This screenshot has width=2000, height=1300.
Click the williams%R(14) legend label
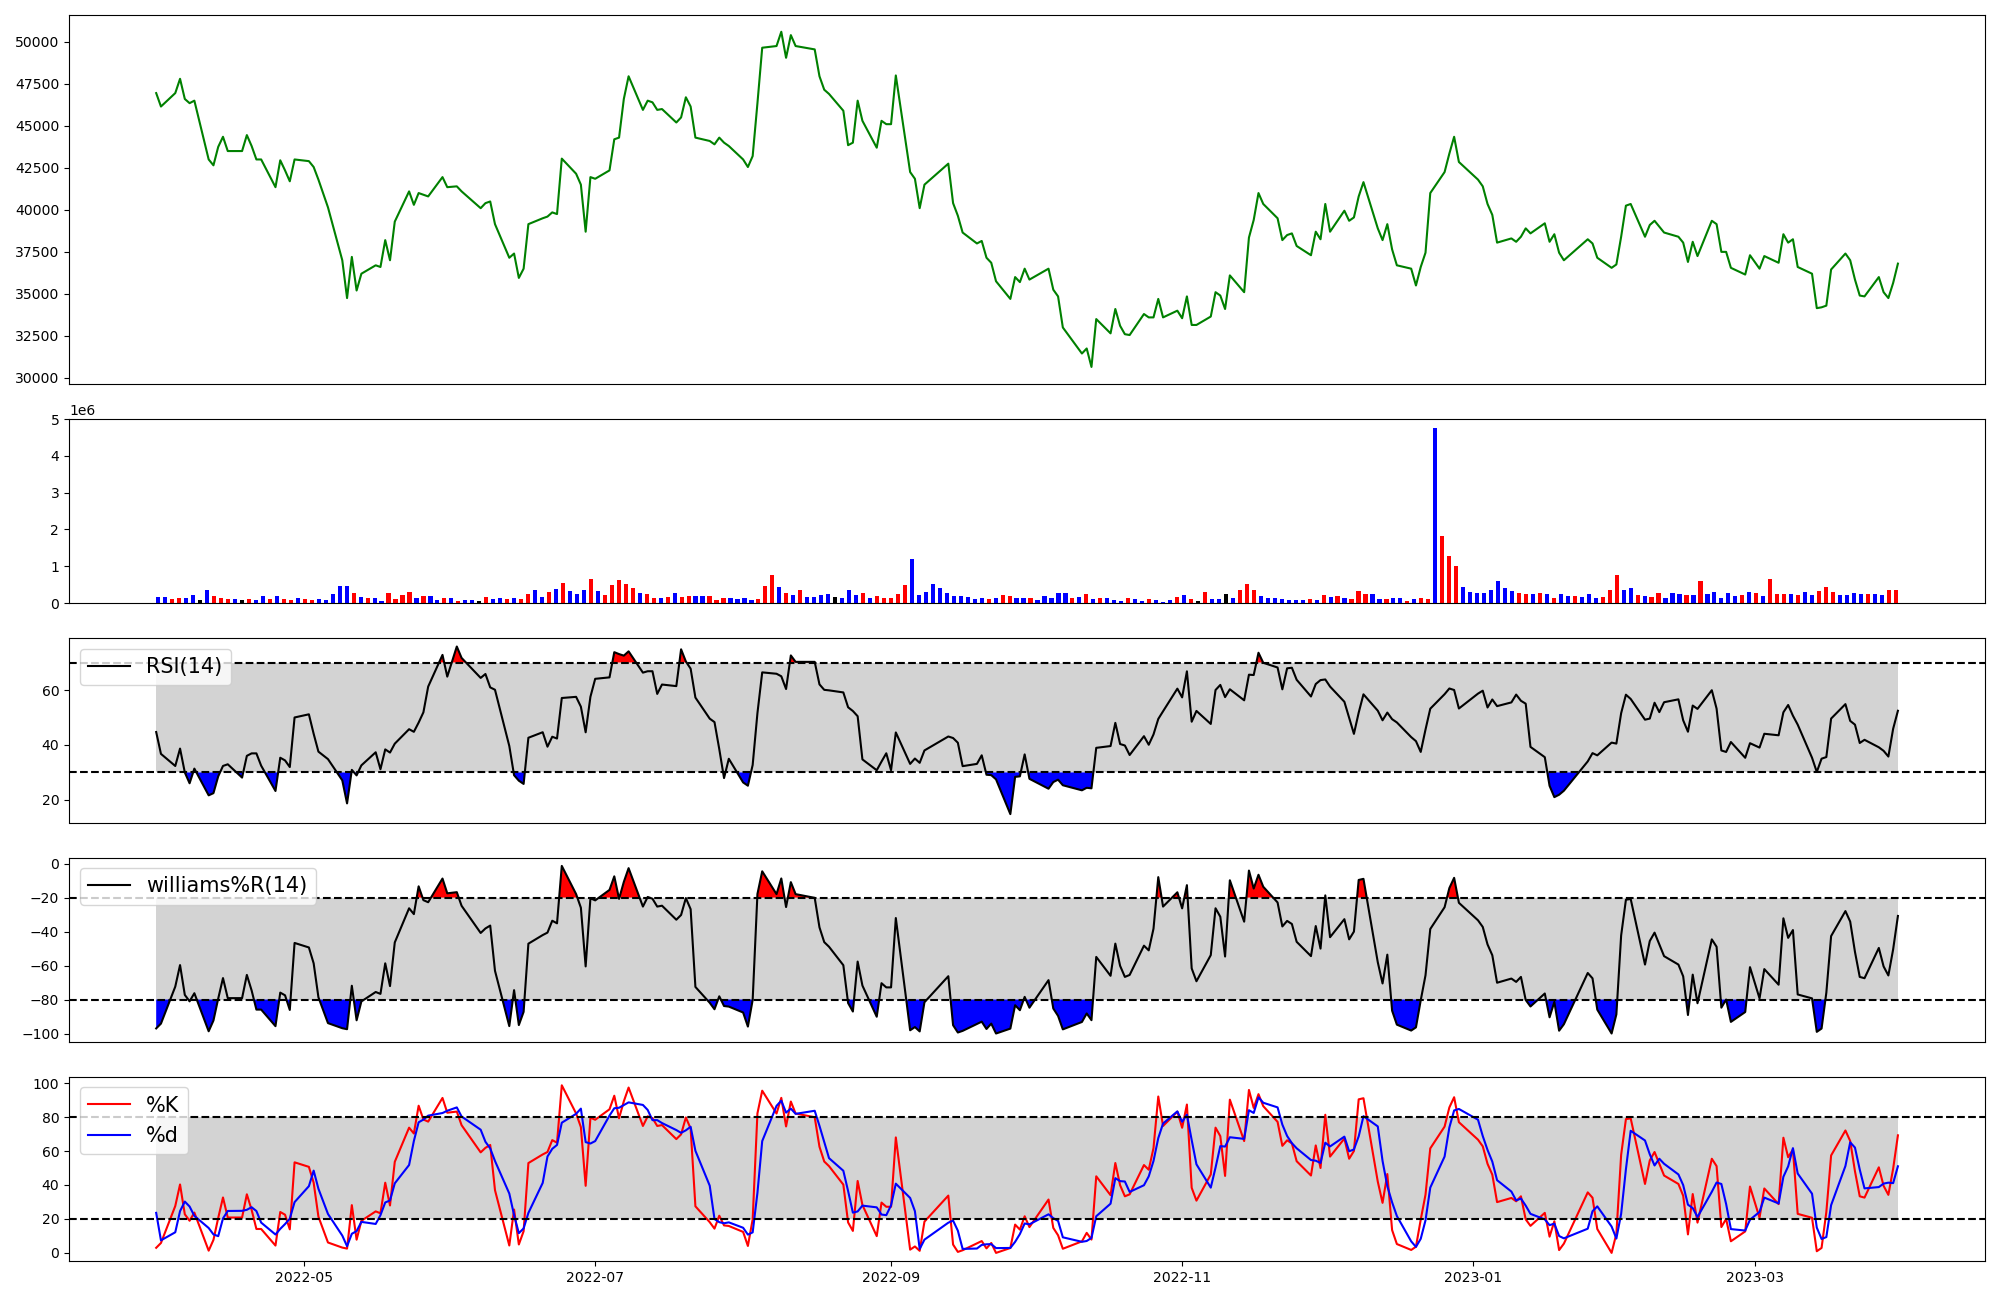coord(226,885)
